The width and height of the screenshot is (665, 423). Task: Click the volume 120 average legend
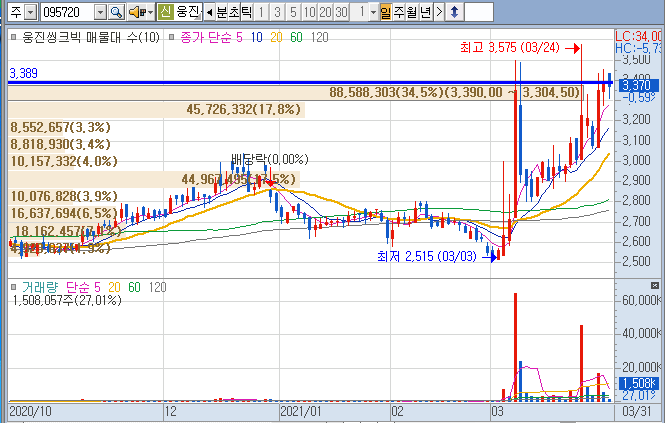[157, 287]
